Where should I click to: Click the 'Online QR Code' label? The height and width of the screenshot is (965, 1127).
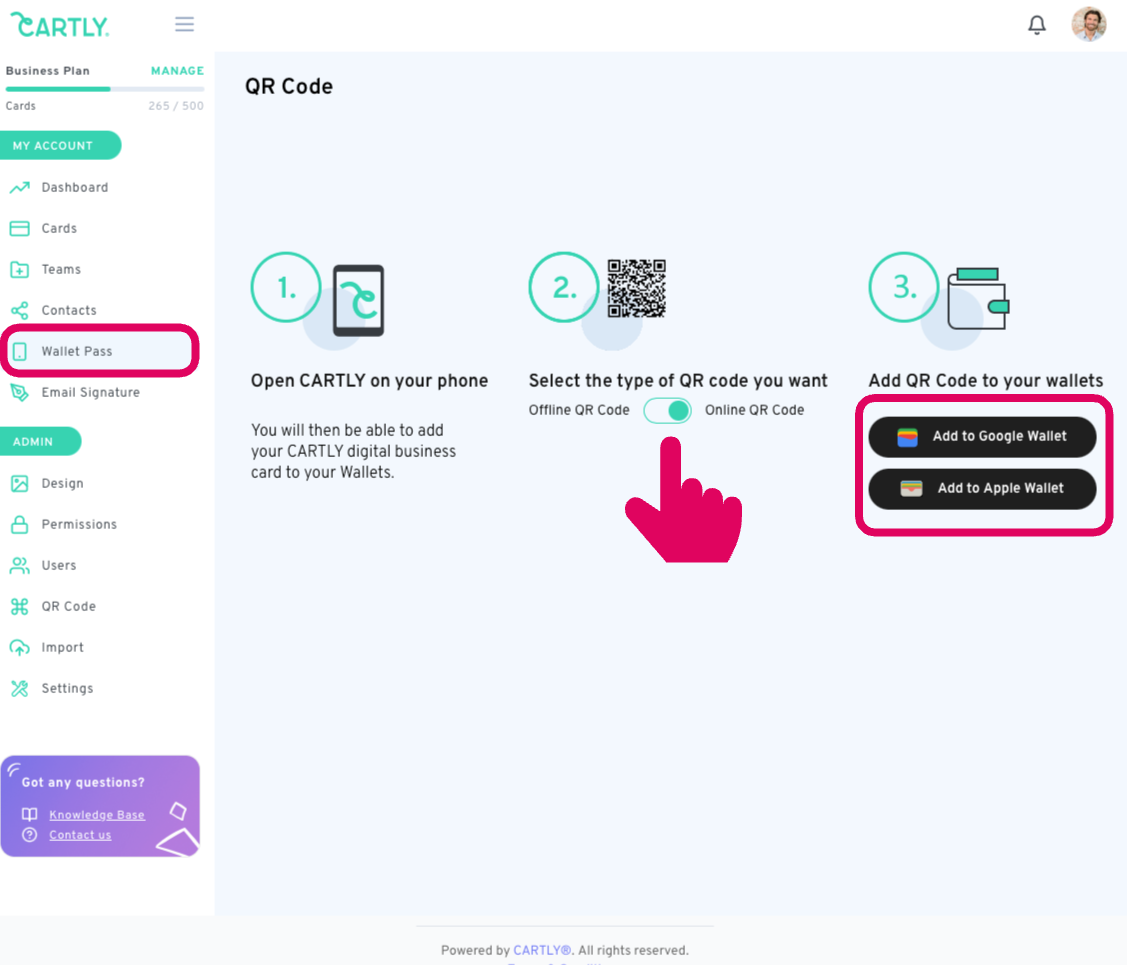point(754,410)
